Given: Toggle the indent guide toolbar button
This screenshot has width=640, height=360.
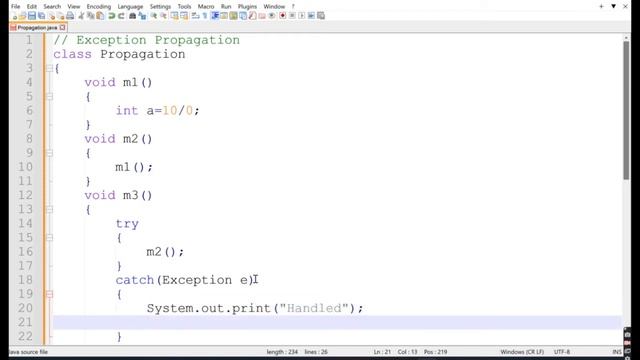Looking at the screenshot, I should 215,16.
